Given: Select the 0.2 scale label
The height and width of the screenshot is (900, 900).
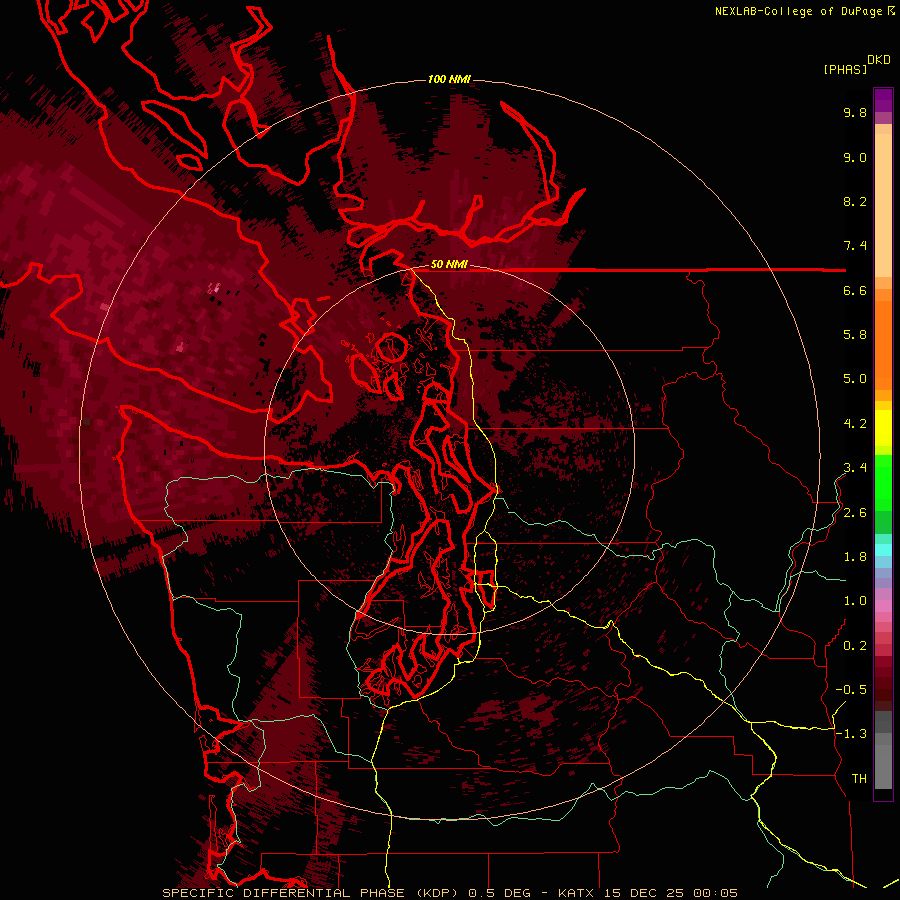Looking at the screenshot, I should tap(855, 646).
